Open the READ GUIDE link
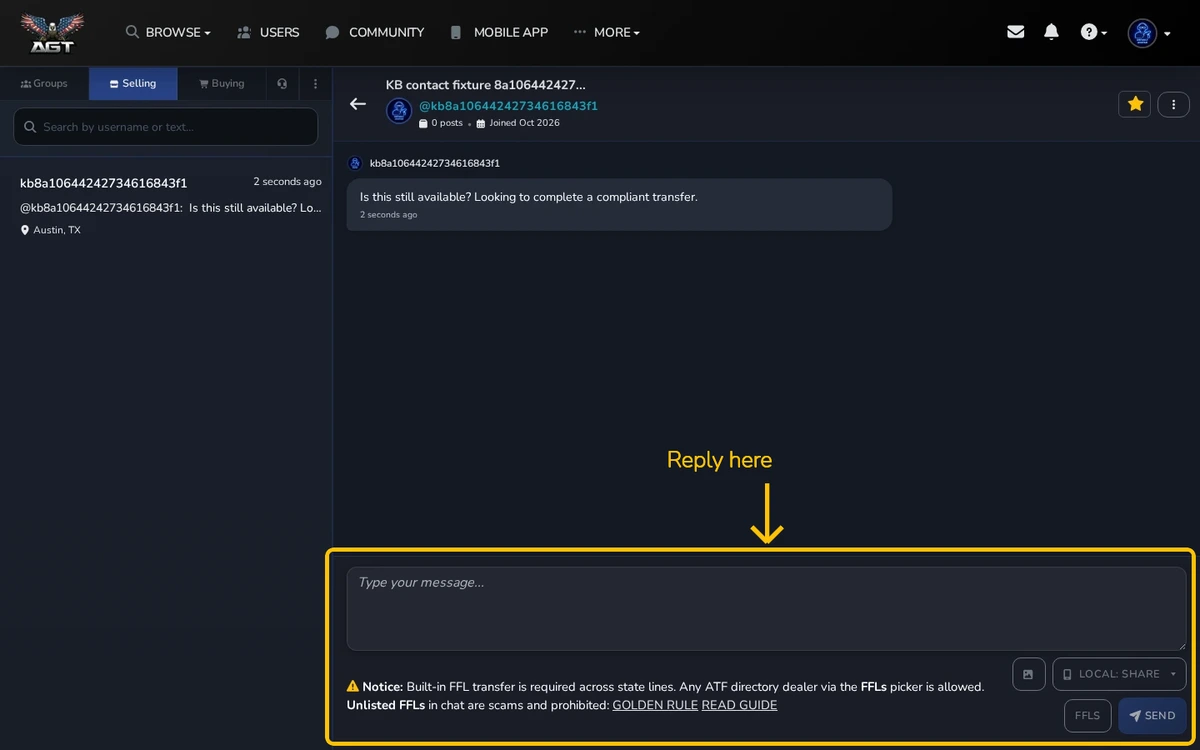Viewport: 1200px width, 750px height. click(x=739, y=705)
